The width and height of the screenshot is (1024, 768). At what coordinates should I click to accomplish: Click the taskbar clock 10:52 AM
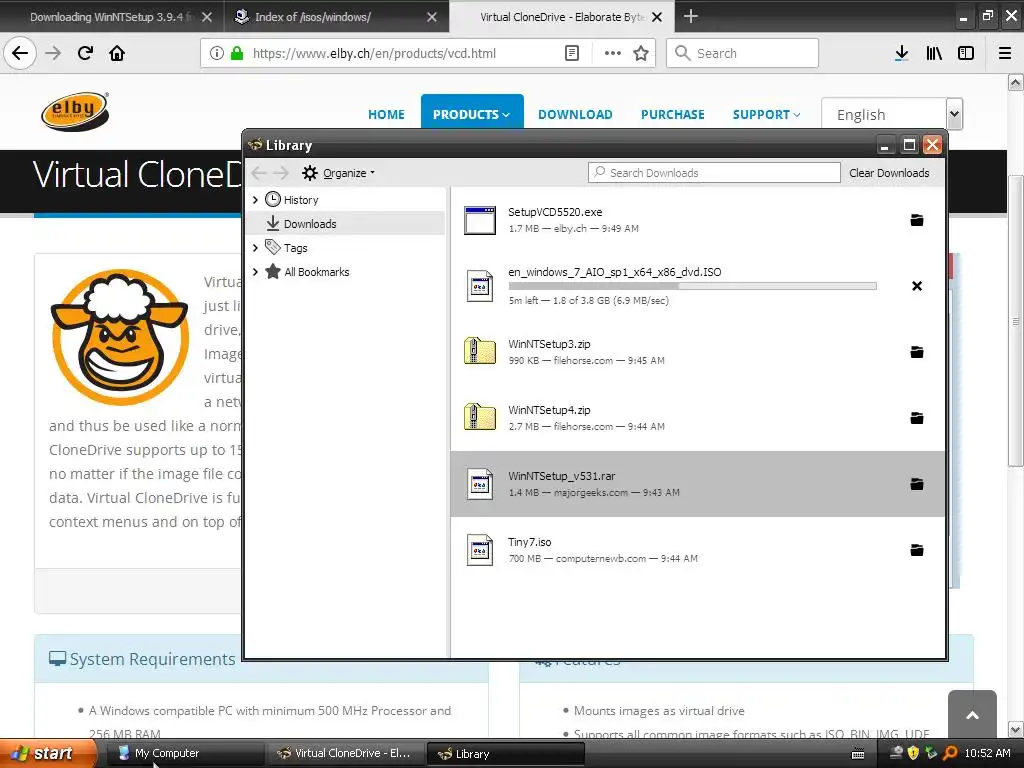(987, 754)
